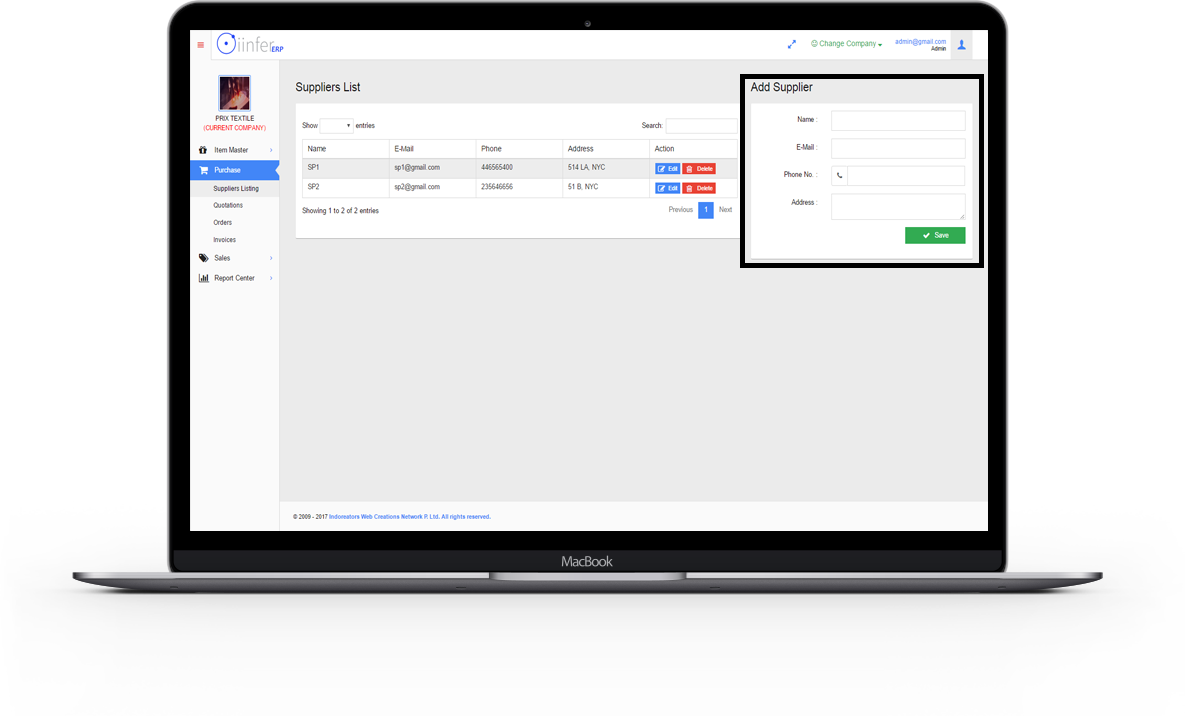
Task: Open Invoices submenu item
Action: [224, 240]
